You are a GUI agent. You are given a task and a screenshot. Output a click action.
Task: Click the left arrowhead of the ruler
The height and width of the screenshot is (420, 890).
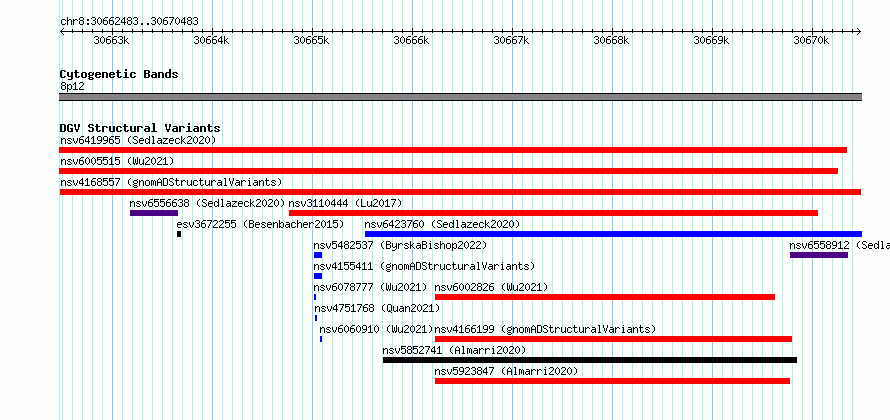coord(62,31)
